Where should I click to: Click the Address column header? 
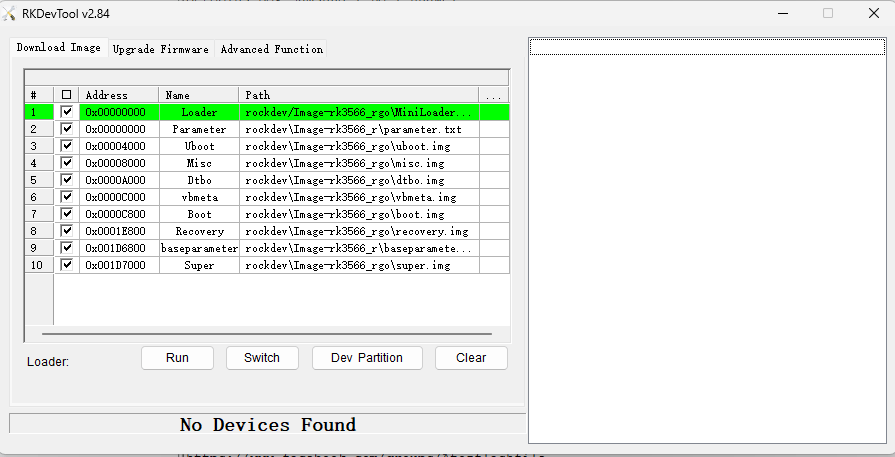119,95
